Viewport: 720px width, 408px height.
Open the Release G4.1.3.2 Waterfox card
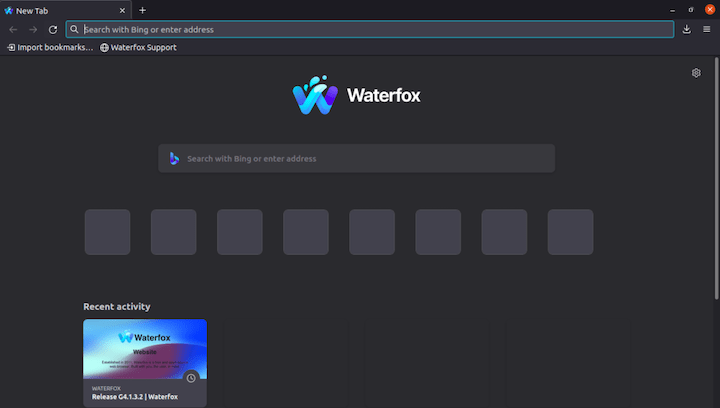(x=145, y=363)
